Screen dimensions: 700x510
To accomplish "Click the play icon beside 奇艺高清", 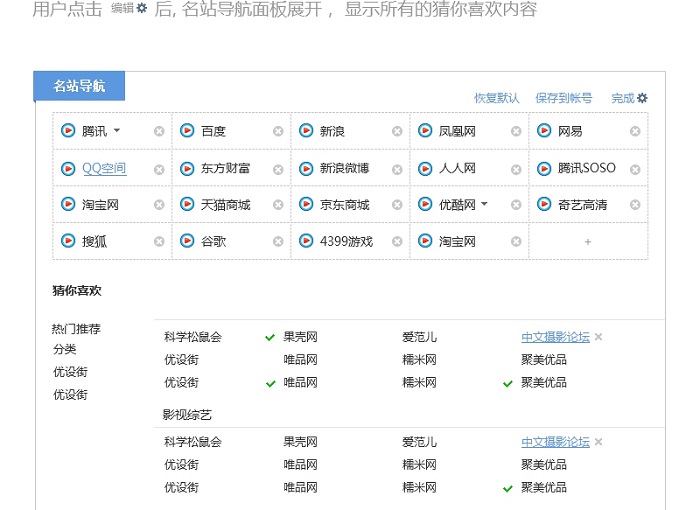I will (x=544, y=204).
